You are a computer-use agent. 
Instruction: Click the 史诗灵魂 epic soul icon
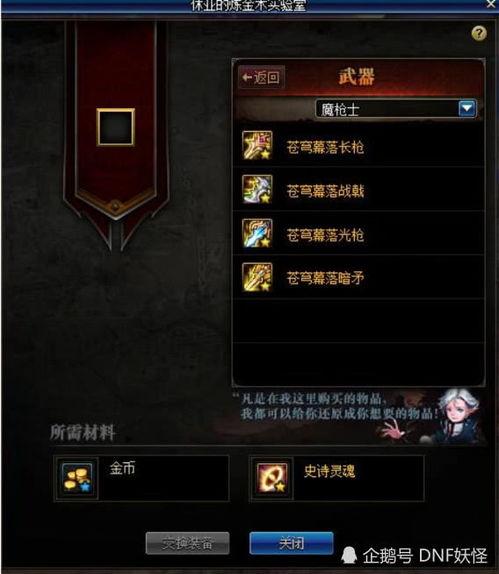click(x=271, y=478)
